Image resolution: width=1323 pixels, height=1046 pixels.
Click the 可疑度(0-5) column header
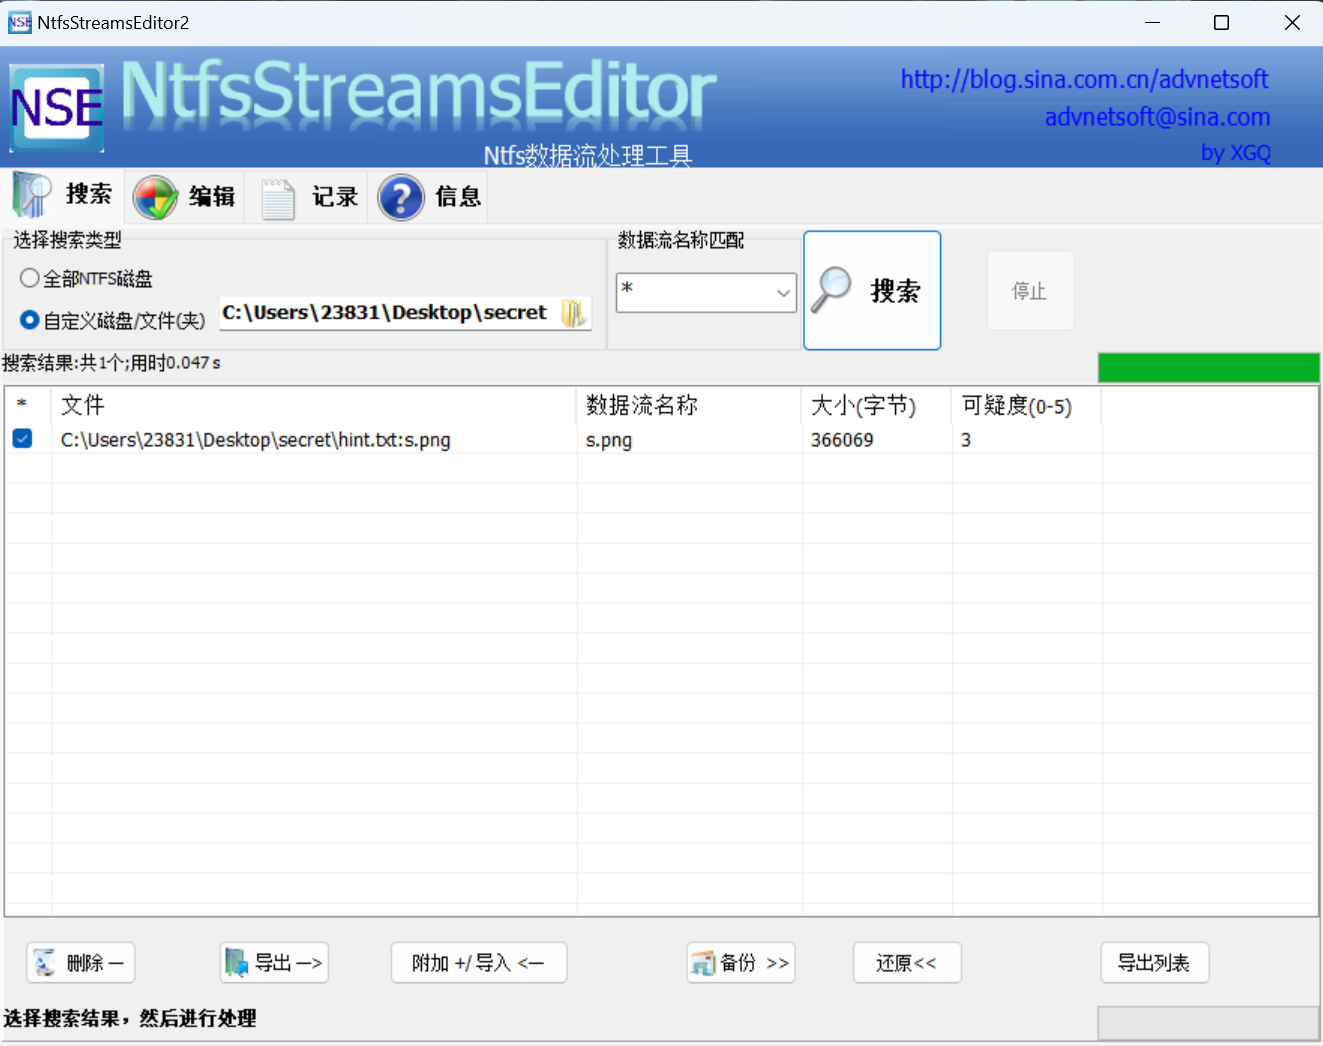point(1027,404)
